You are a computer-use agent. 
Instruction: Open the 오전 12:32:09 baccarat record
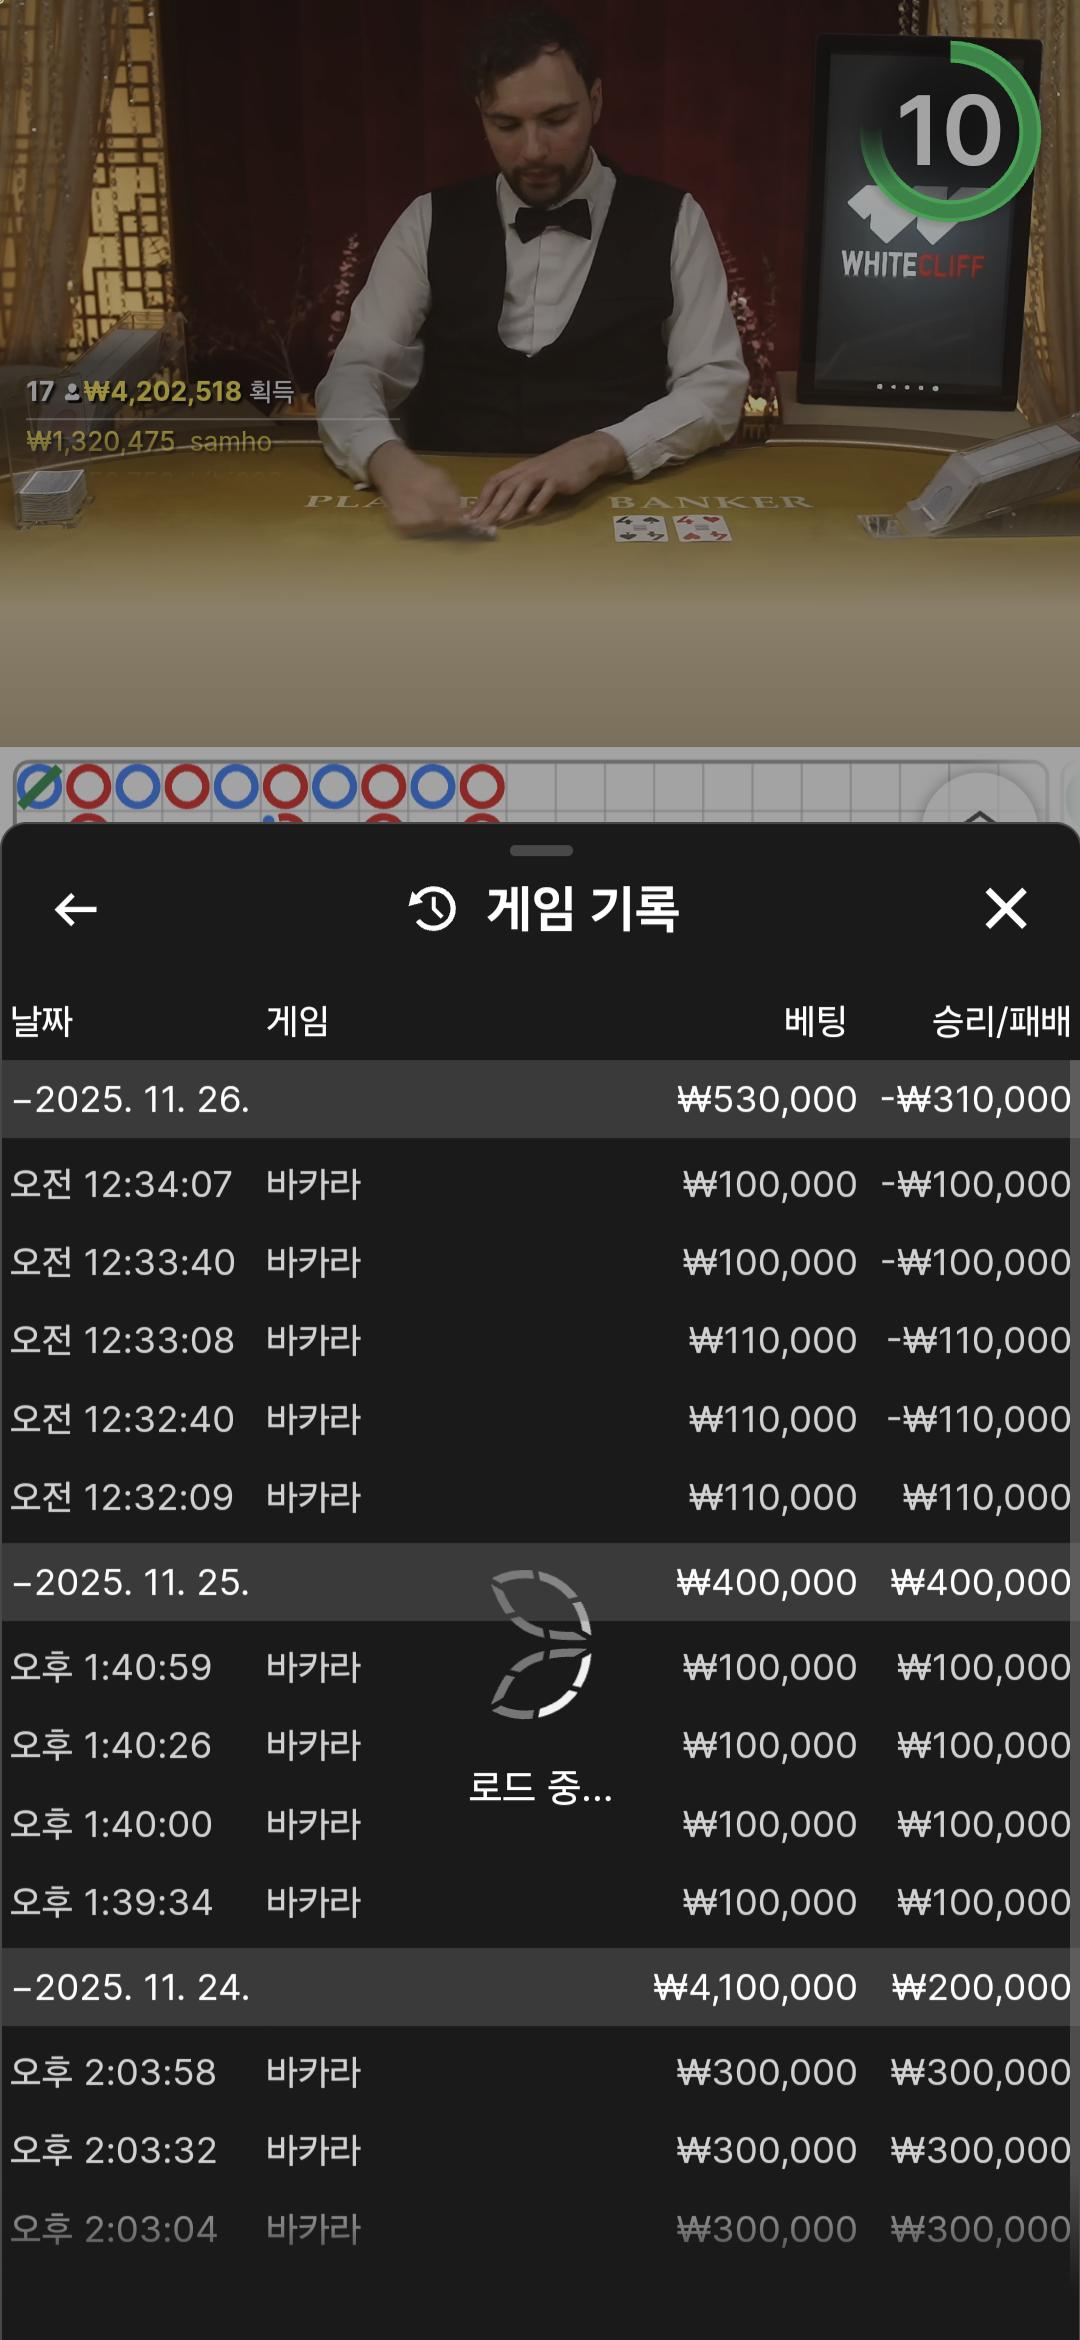point(540,1497)
